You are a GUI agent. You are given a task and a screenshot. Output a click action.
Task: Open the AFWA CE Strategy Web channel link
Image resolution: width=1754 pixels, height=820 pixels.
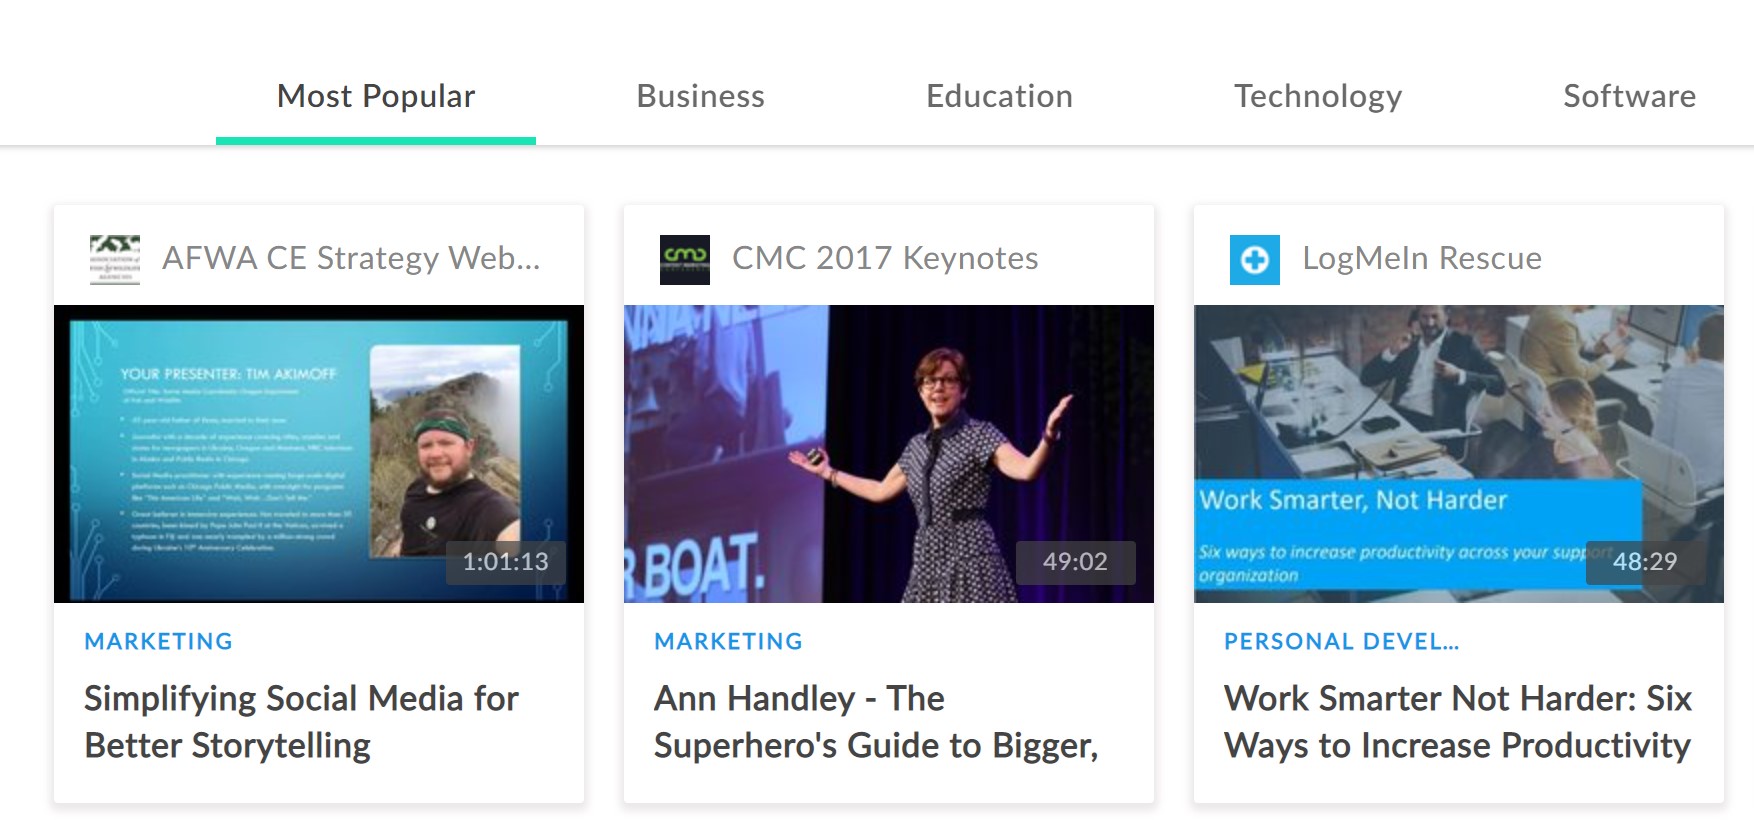tap(351, 259)
